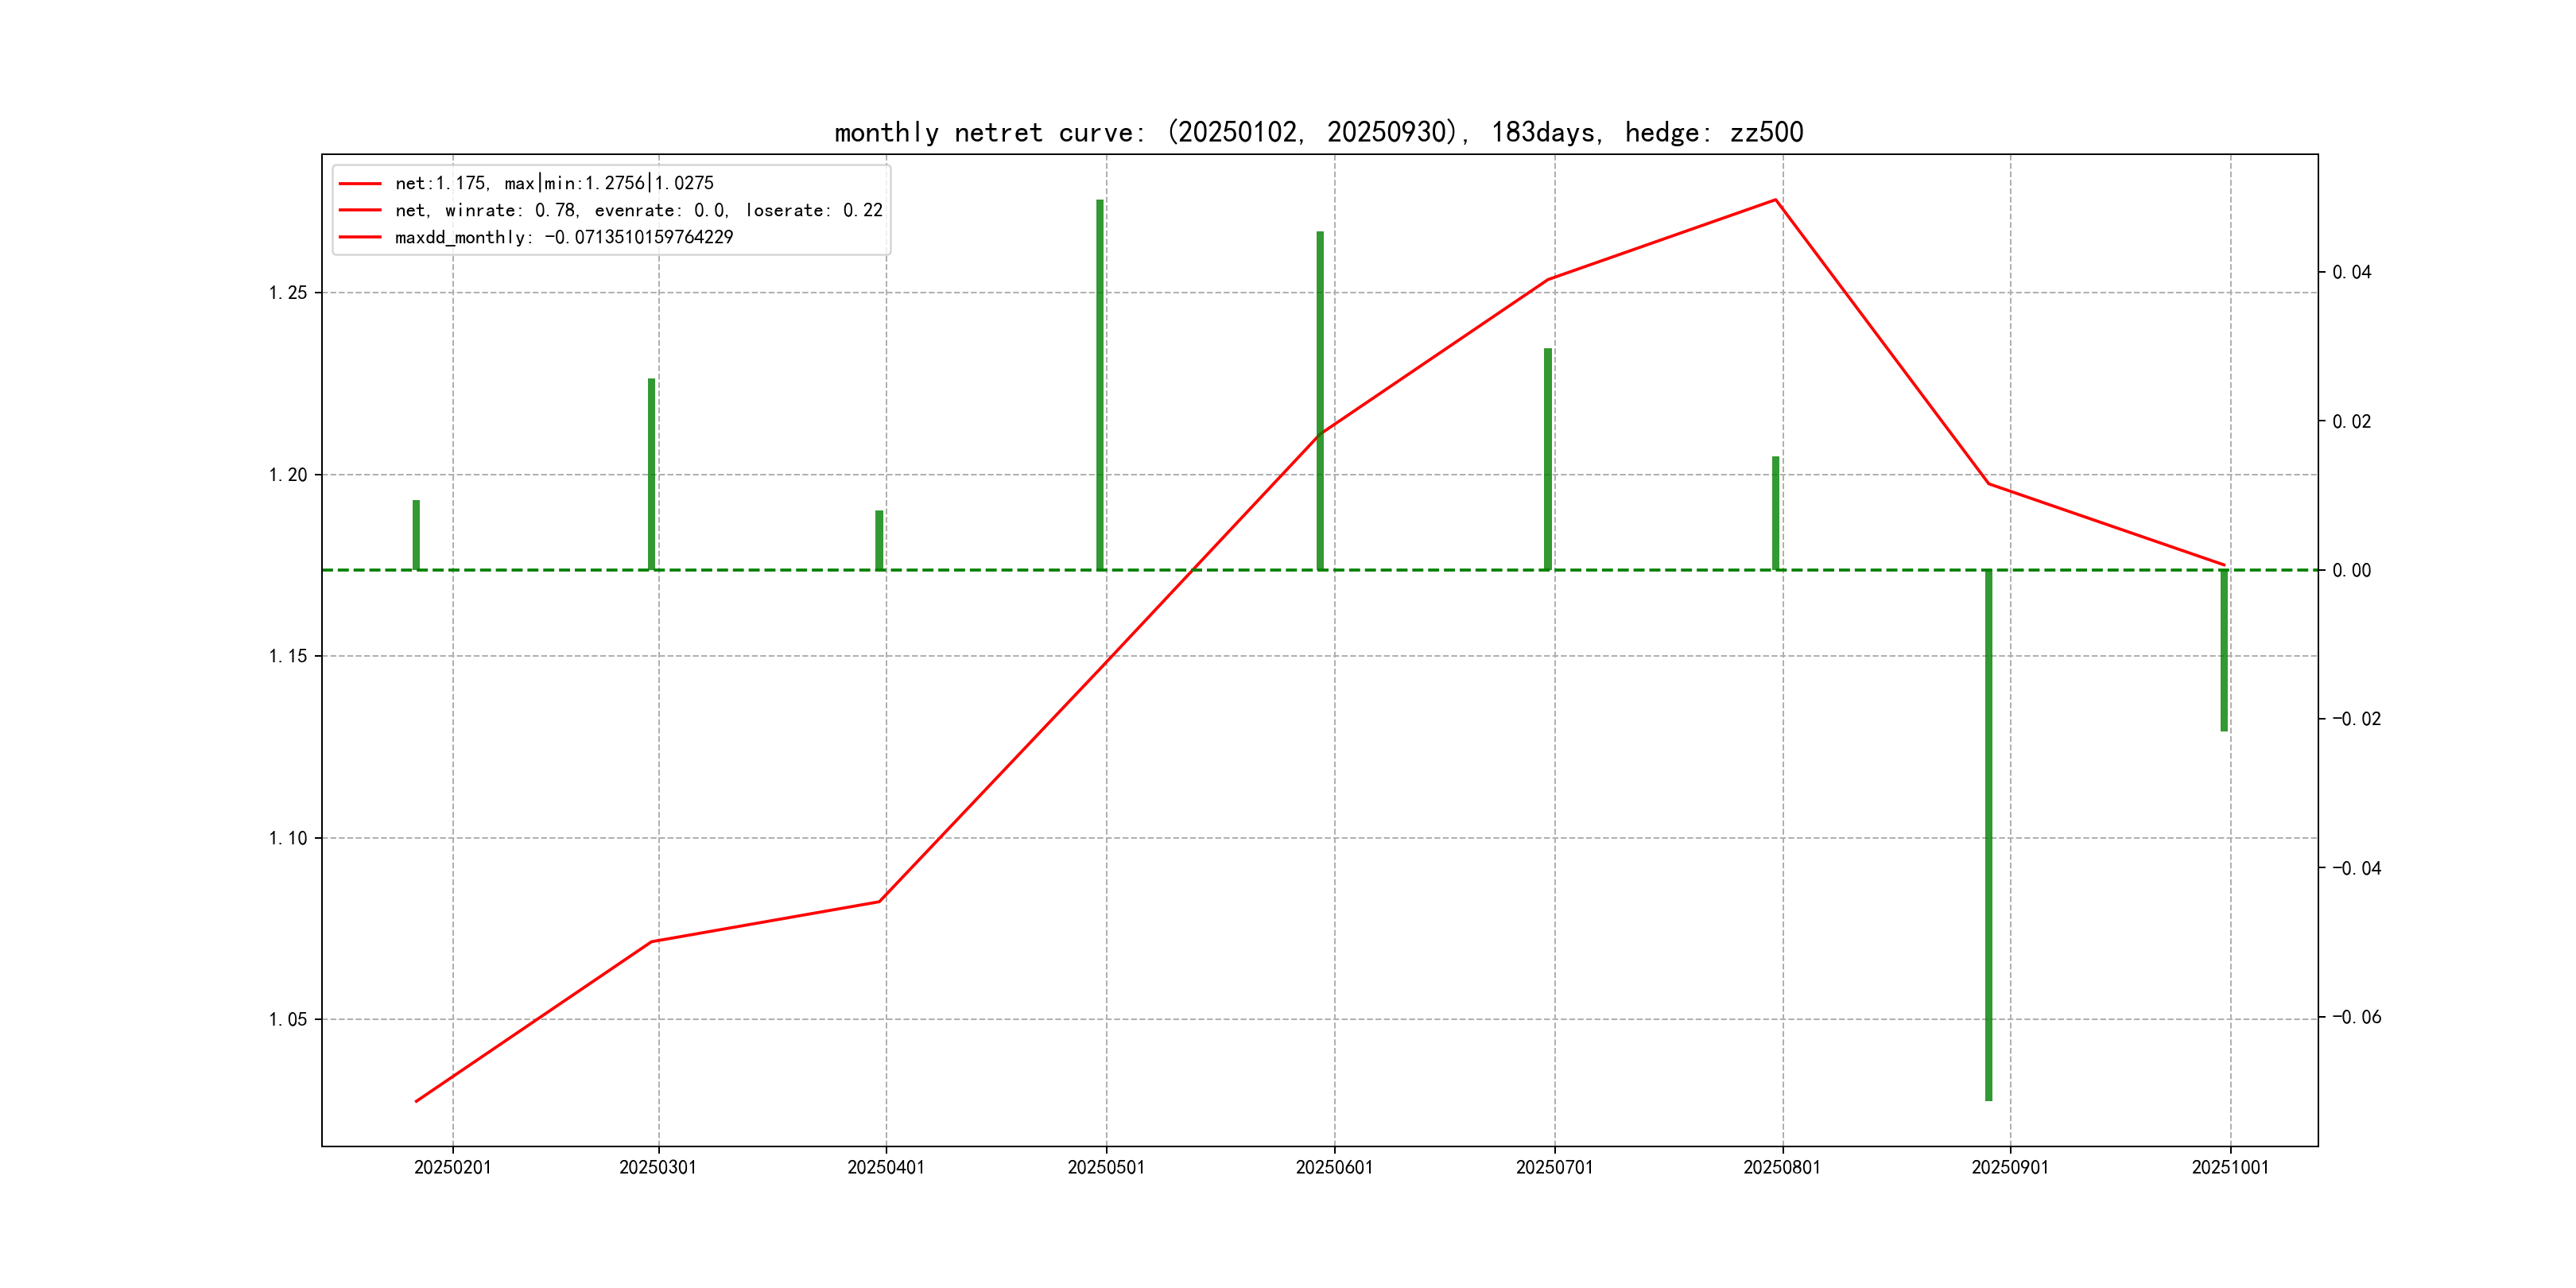
Task: Click the 1.05 left axis label
Action: tap(287, 1020)
